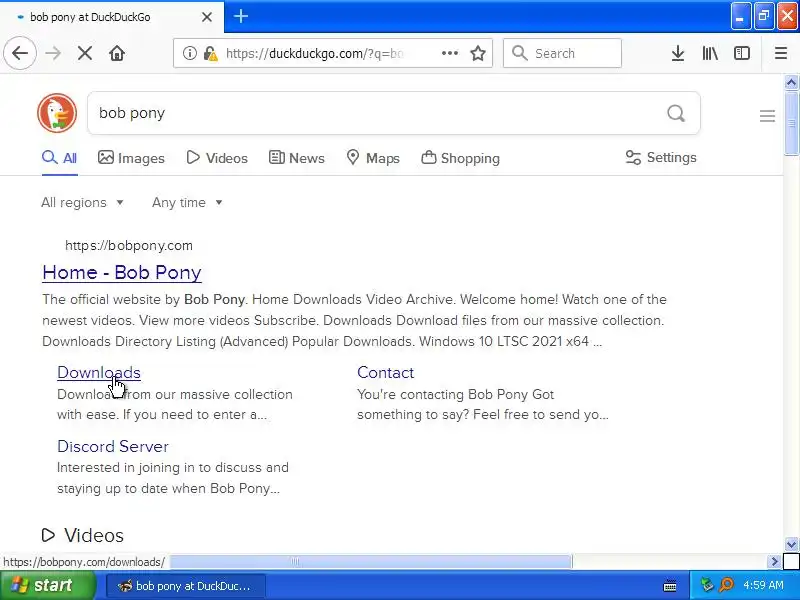Click the on-screen keyboard tray icon
800x600 pixels.
[670, 586]
